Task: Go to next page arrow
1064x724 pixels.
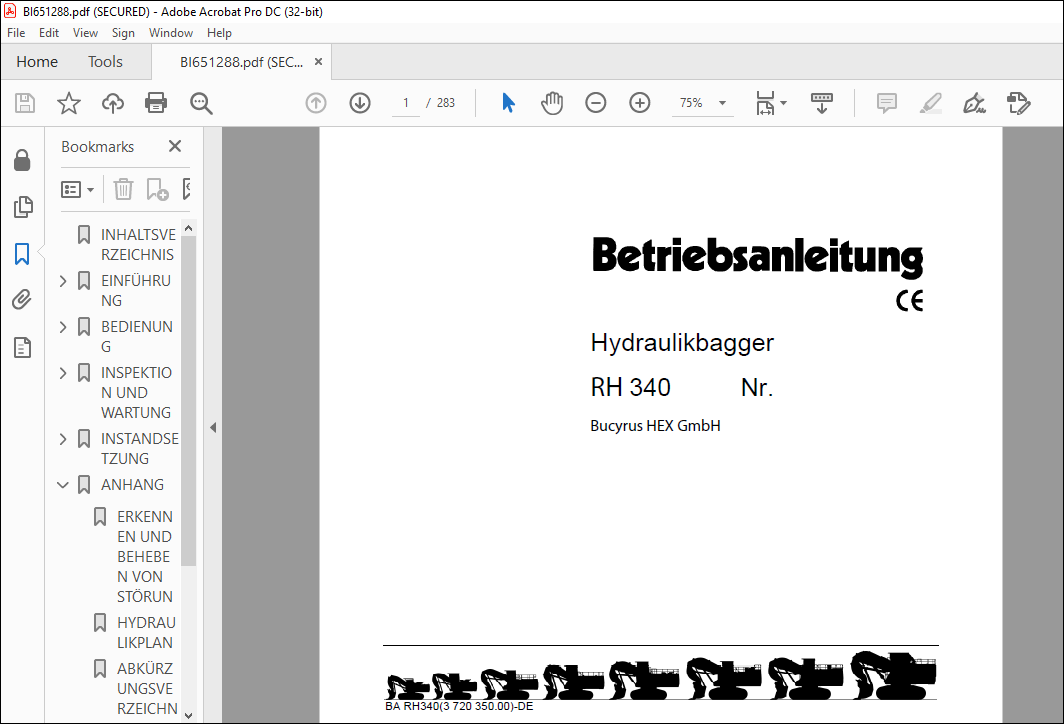Action: click(x=360, y=103)
